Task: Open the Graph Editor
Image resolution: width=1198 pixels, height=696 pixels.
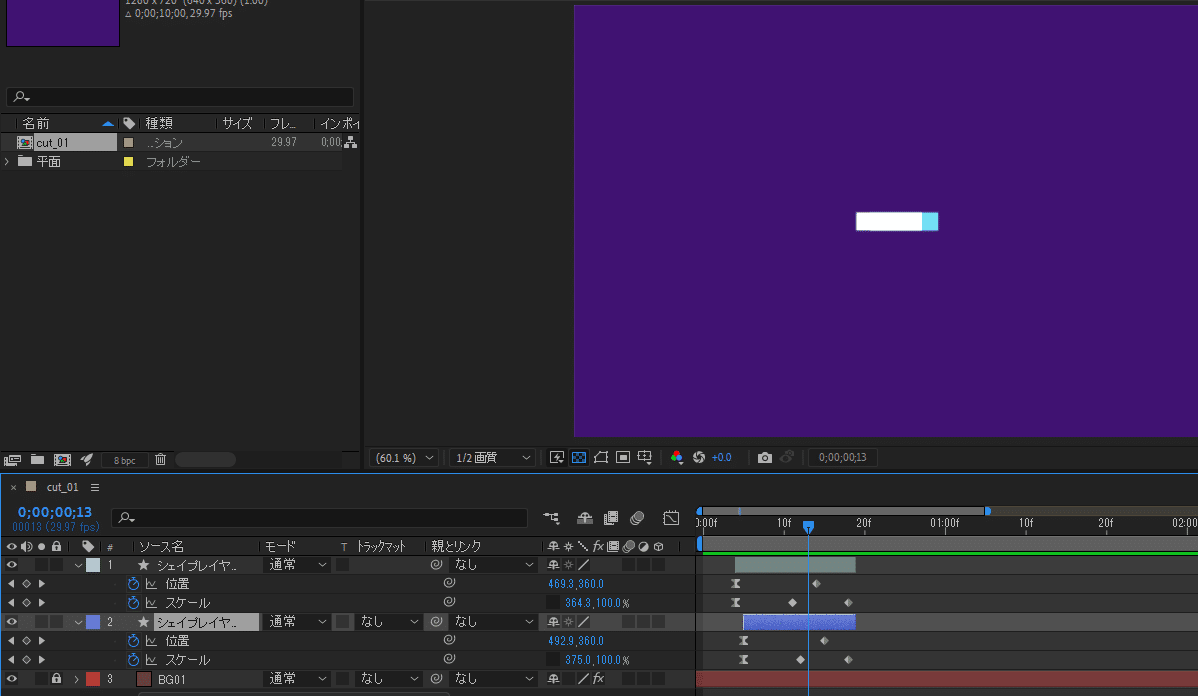Action: point(671,518)
